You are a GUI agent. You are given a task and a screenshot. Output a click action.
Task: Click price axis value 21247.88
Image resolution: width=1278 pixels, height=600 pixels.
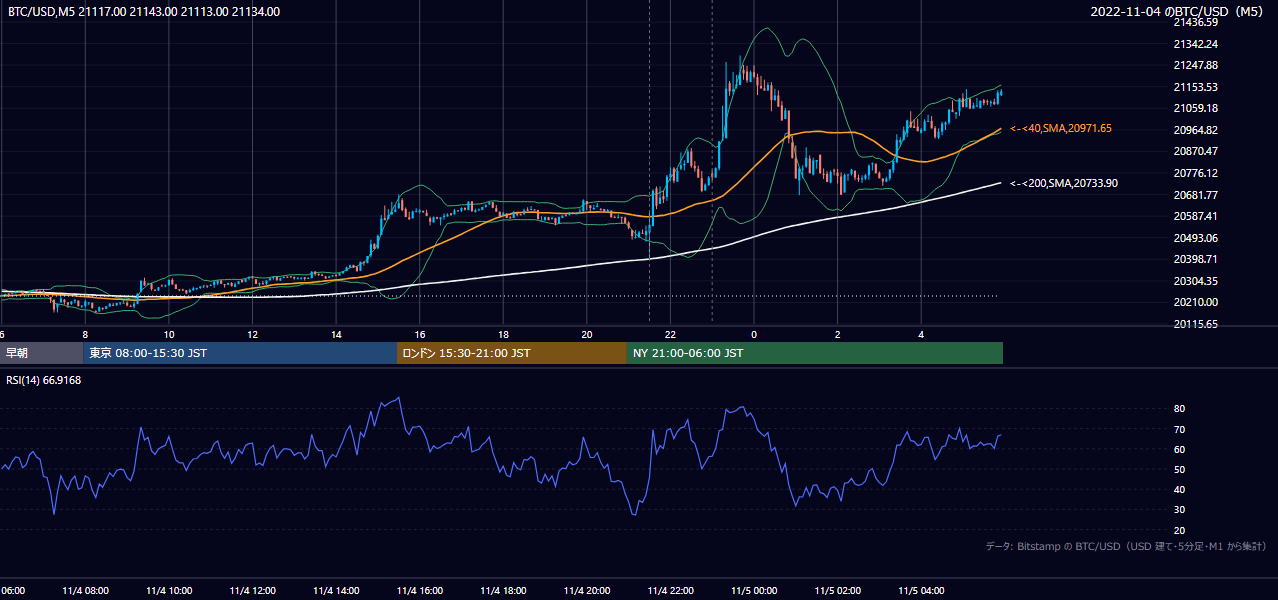tap(1196, 65)
